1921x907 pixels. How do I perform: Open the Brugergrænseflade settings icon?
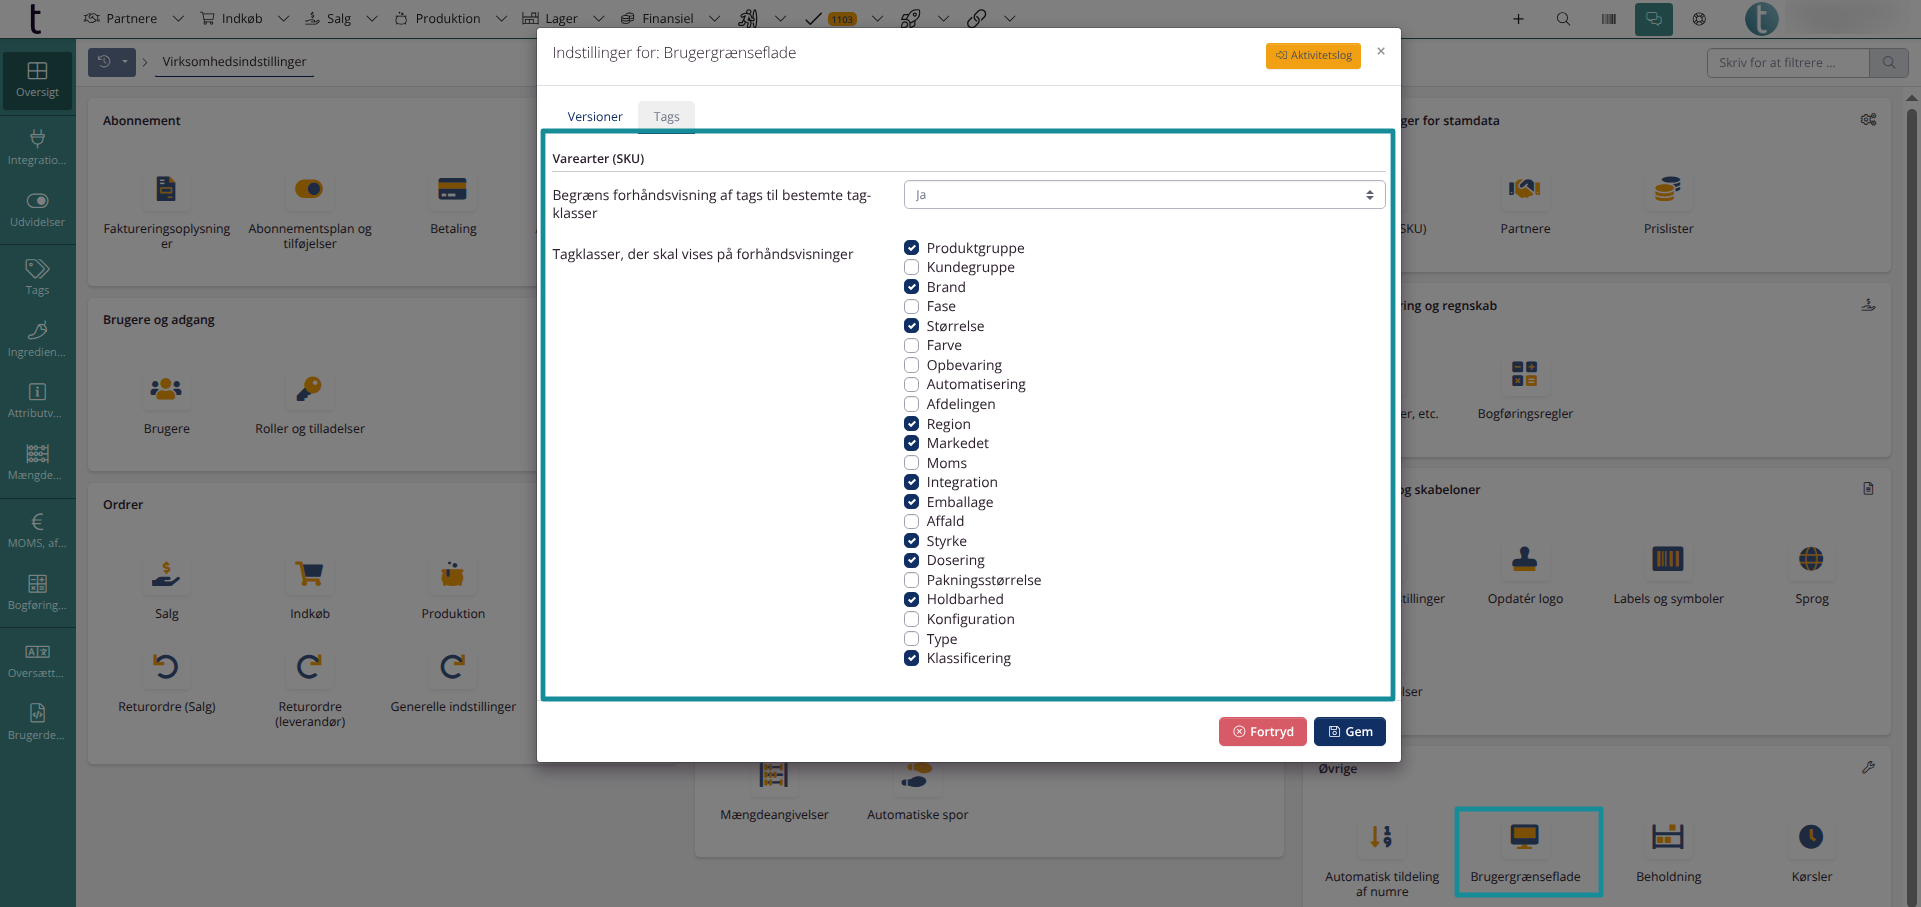click(1524, 837)
